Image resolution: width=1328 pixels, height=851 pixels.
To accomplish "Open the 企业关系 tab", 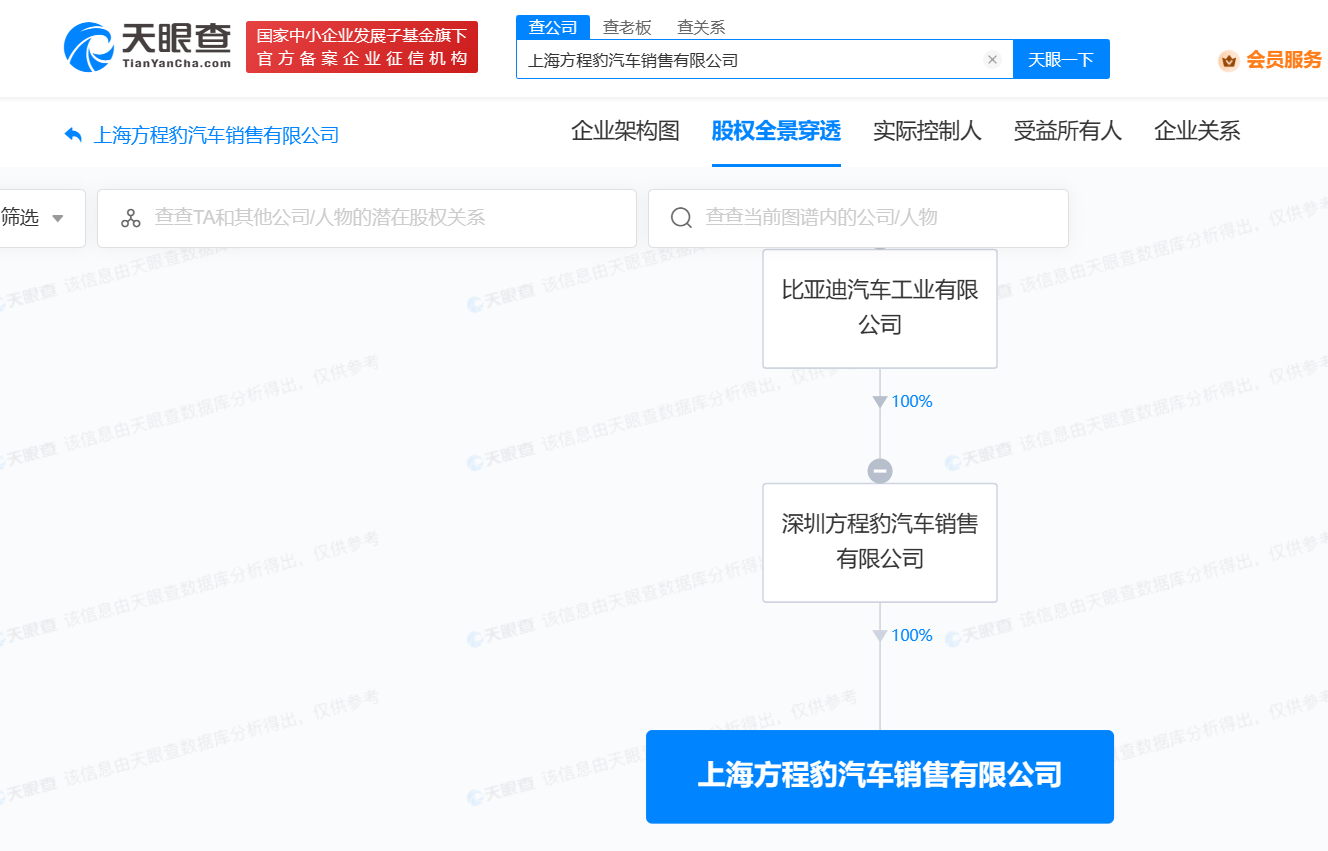I will coord(1197,131).
